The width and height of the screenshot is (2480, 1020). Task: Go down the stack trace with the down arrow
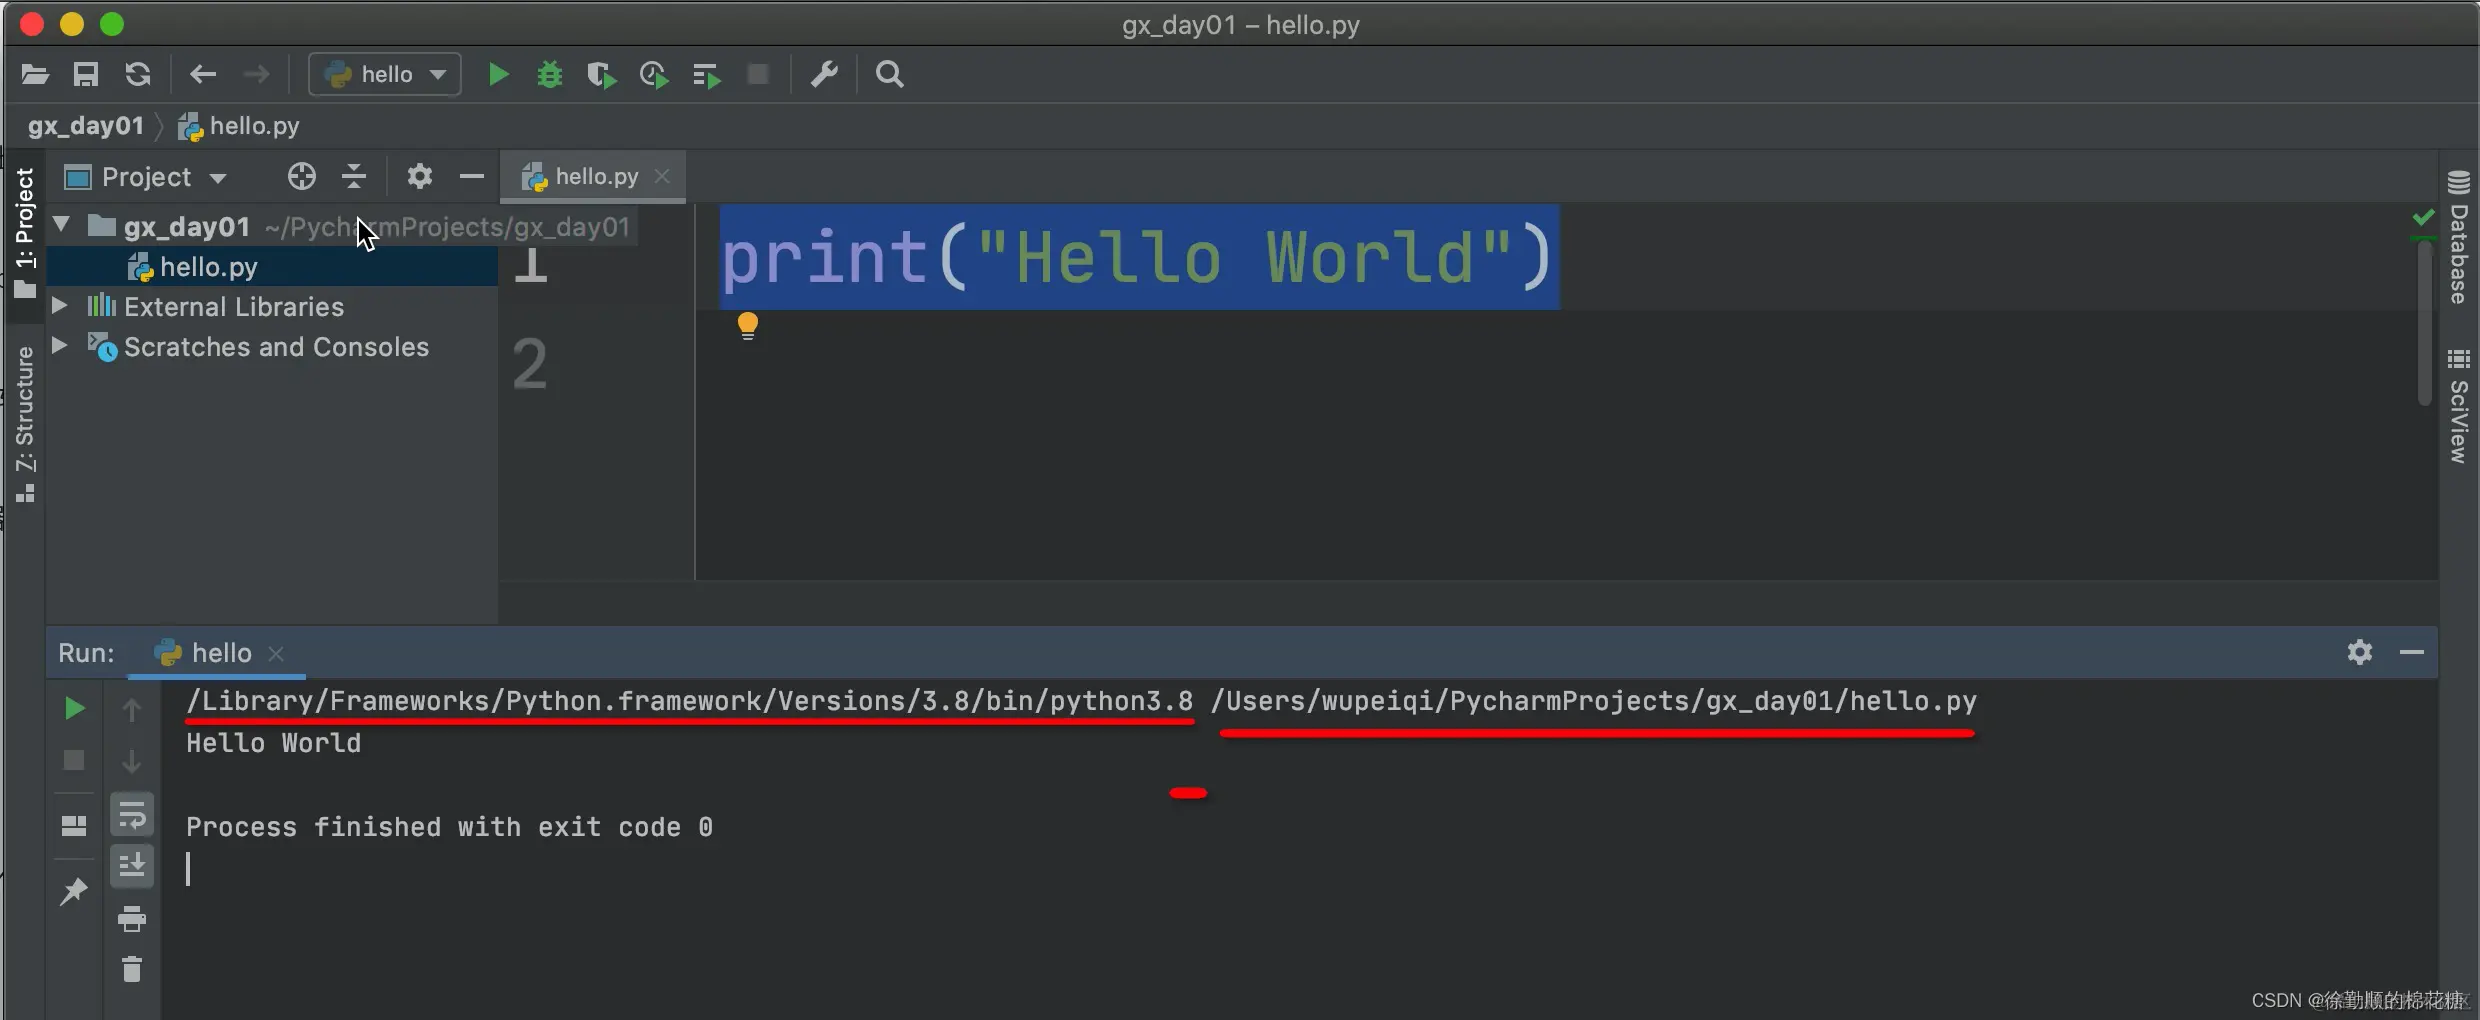click(x=132, y=761)
